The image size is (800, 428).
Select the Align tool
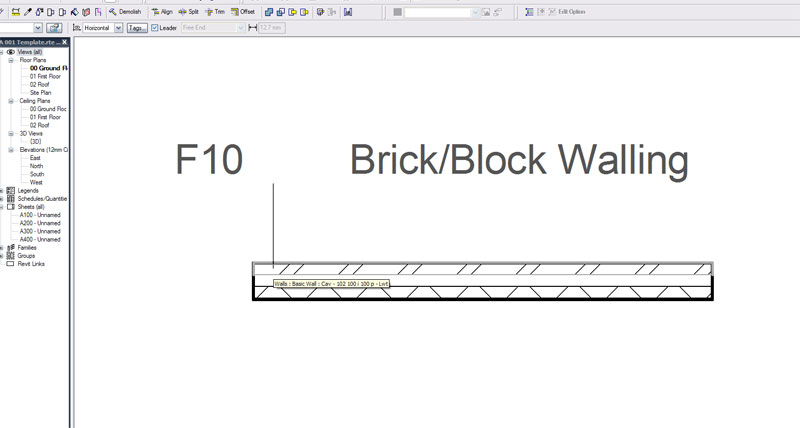click(162, 12)
